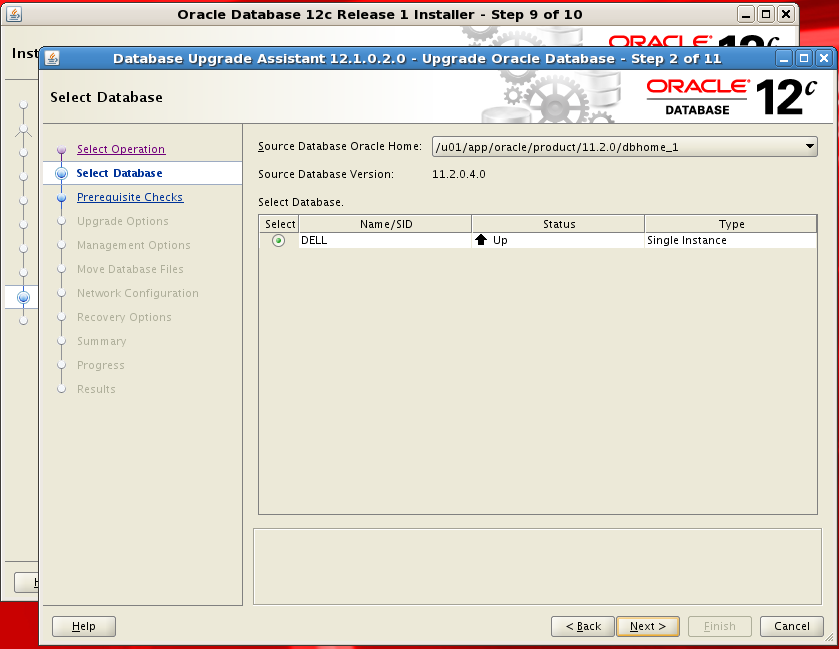
Task: Click the Network Configuration step label
Action: coord(138,293)
